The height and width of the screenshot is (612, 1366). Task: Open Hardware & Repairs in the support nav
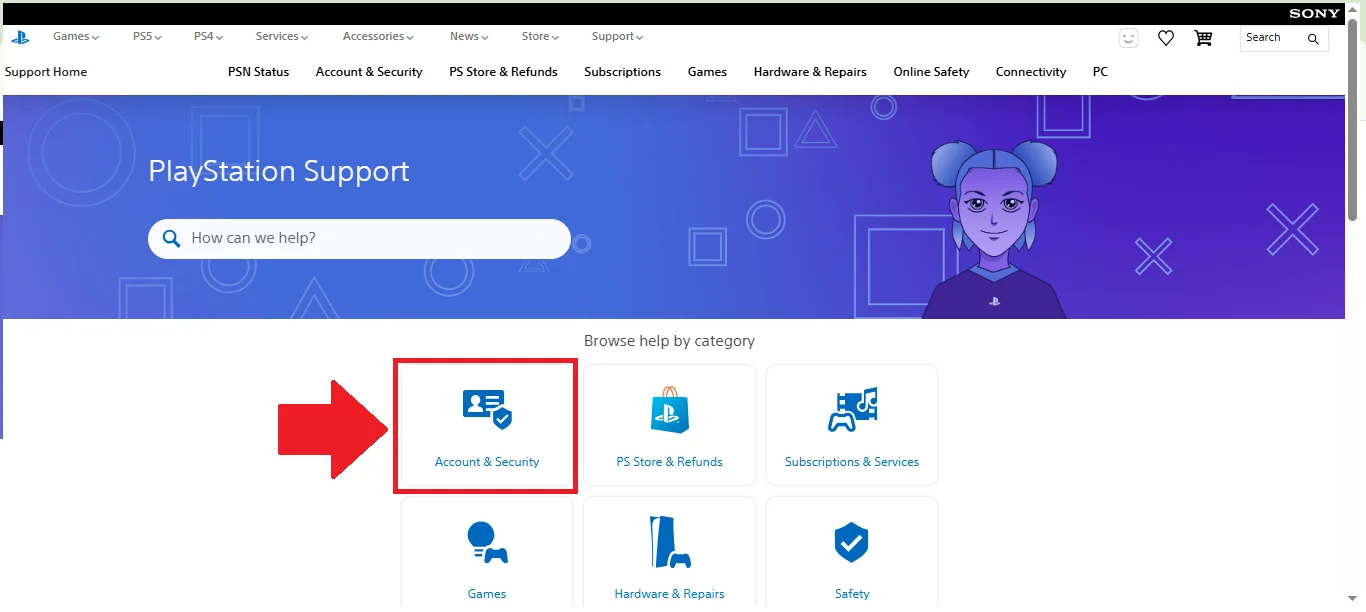(810, 72)
